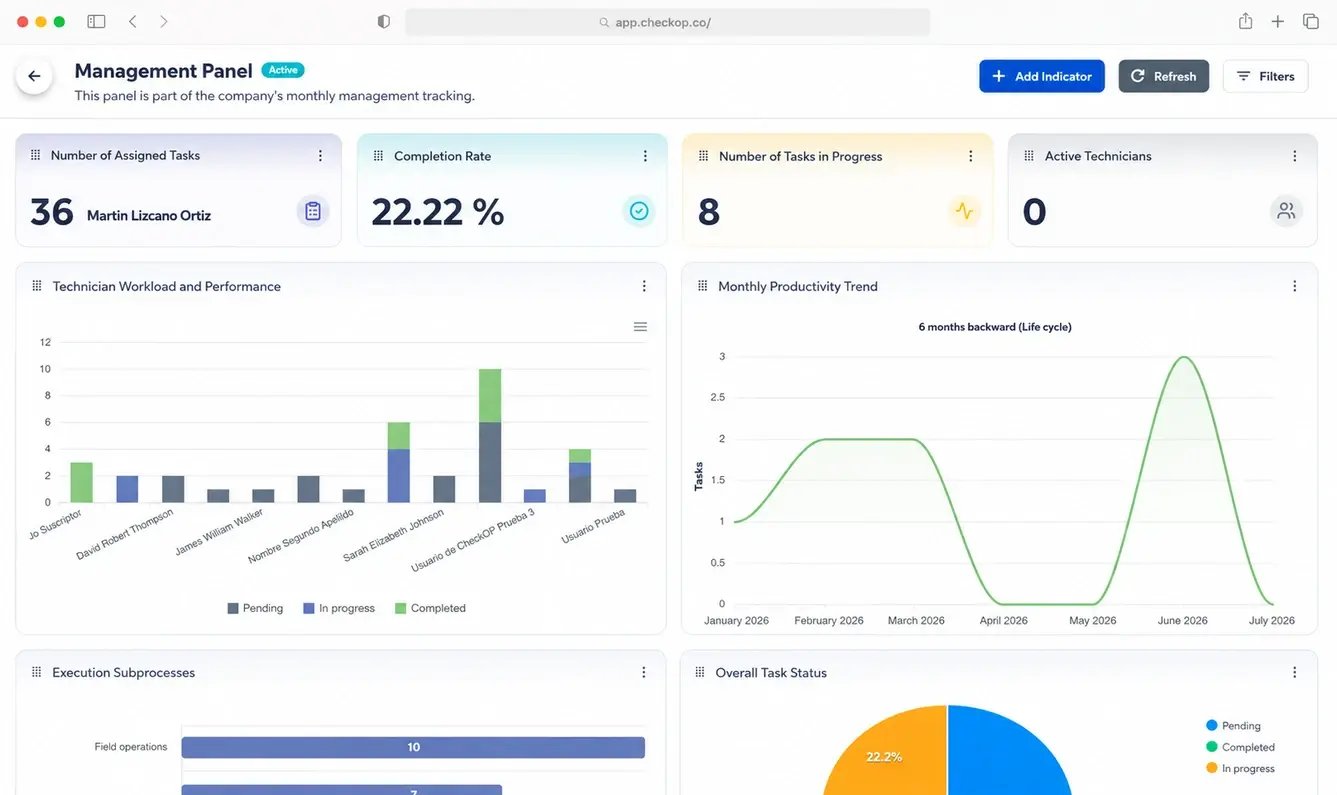Toggle the Pending series in workload legend
Image resolution: width=1337 pixels, height=795 pixels.
click(255, 608)
